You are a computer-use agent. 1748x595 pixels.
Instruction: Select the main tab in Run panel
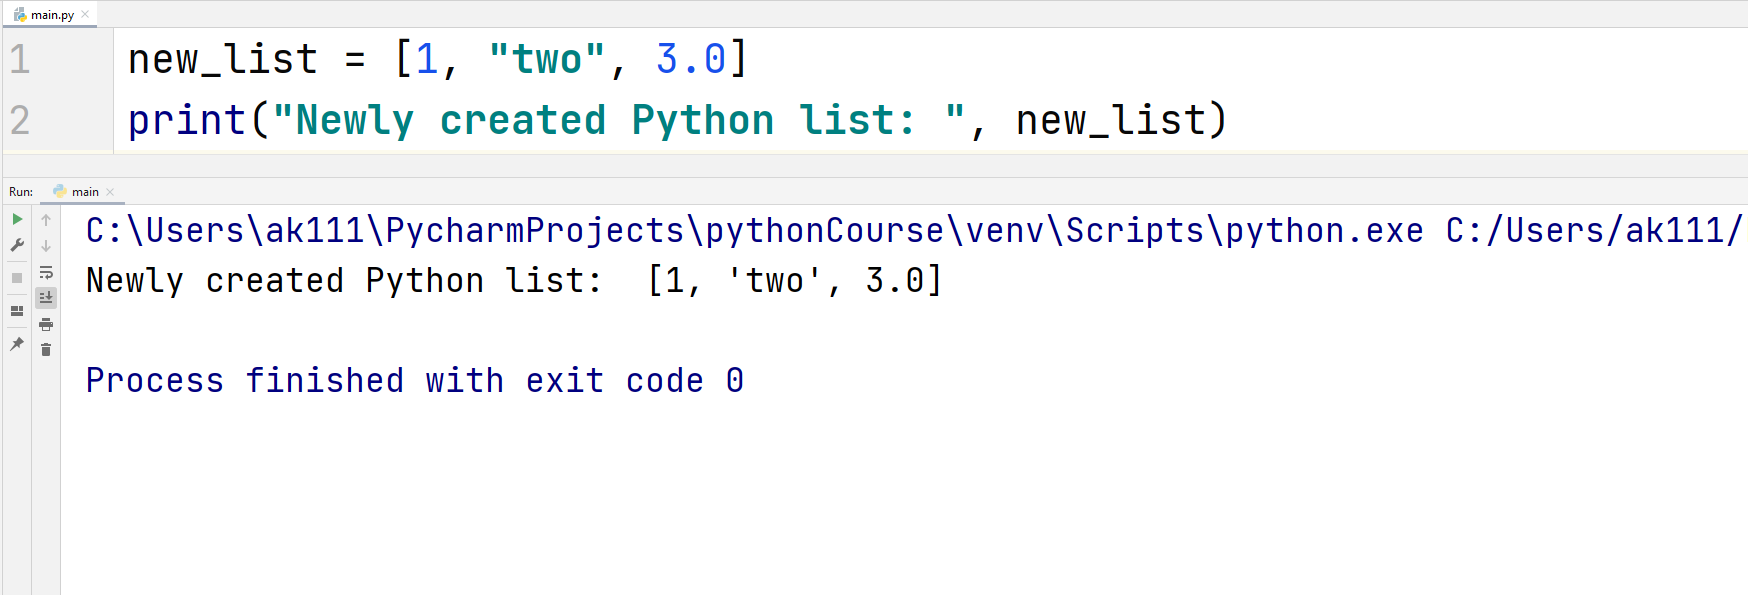tap(77, 191)
